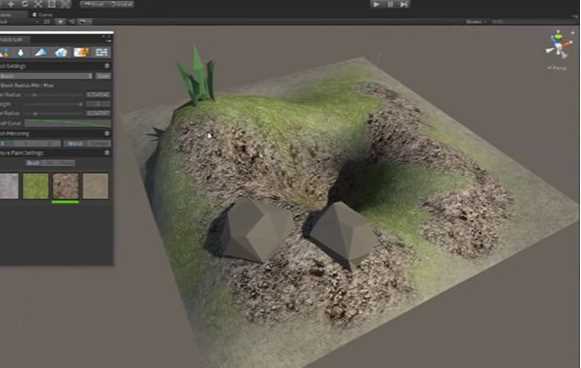Viewport: 581px width, 368px height.
Task: Select the Move tool in top toolbar
Action: point(11,4)
